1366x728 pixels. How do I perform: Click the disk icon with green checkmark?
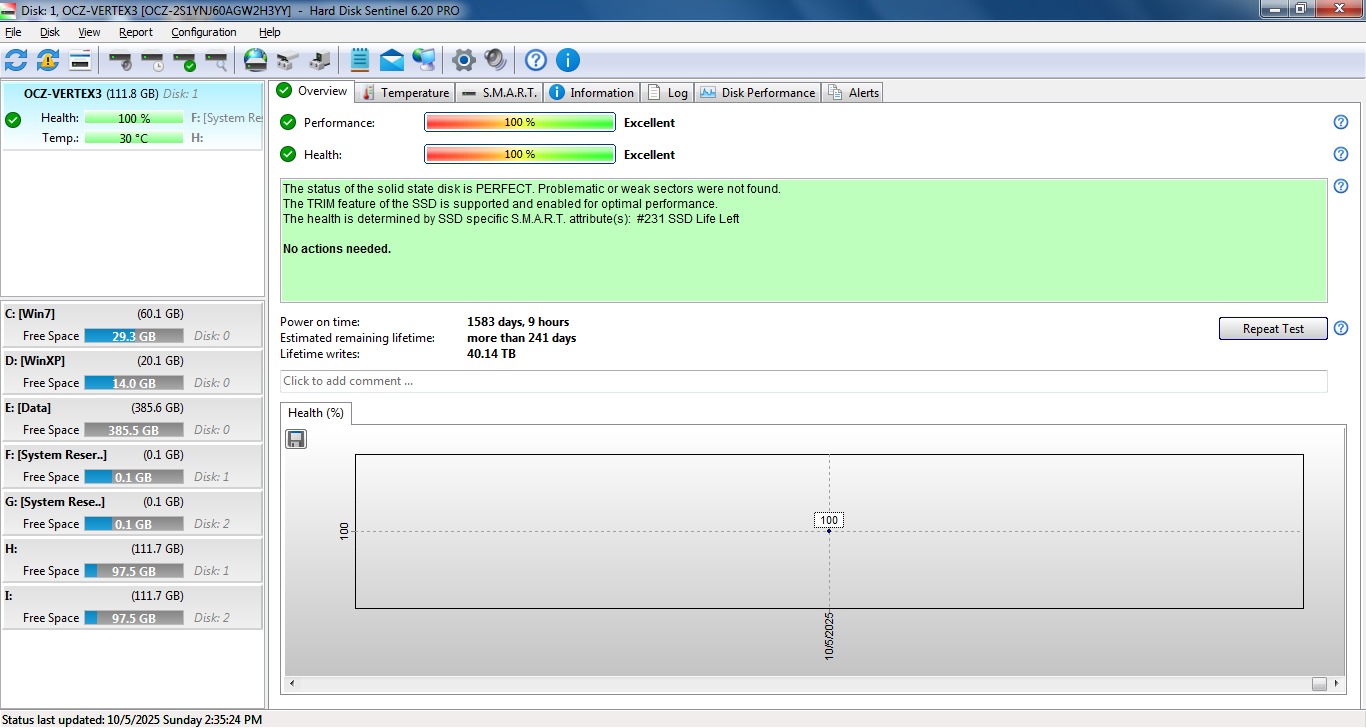(185, 61)
